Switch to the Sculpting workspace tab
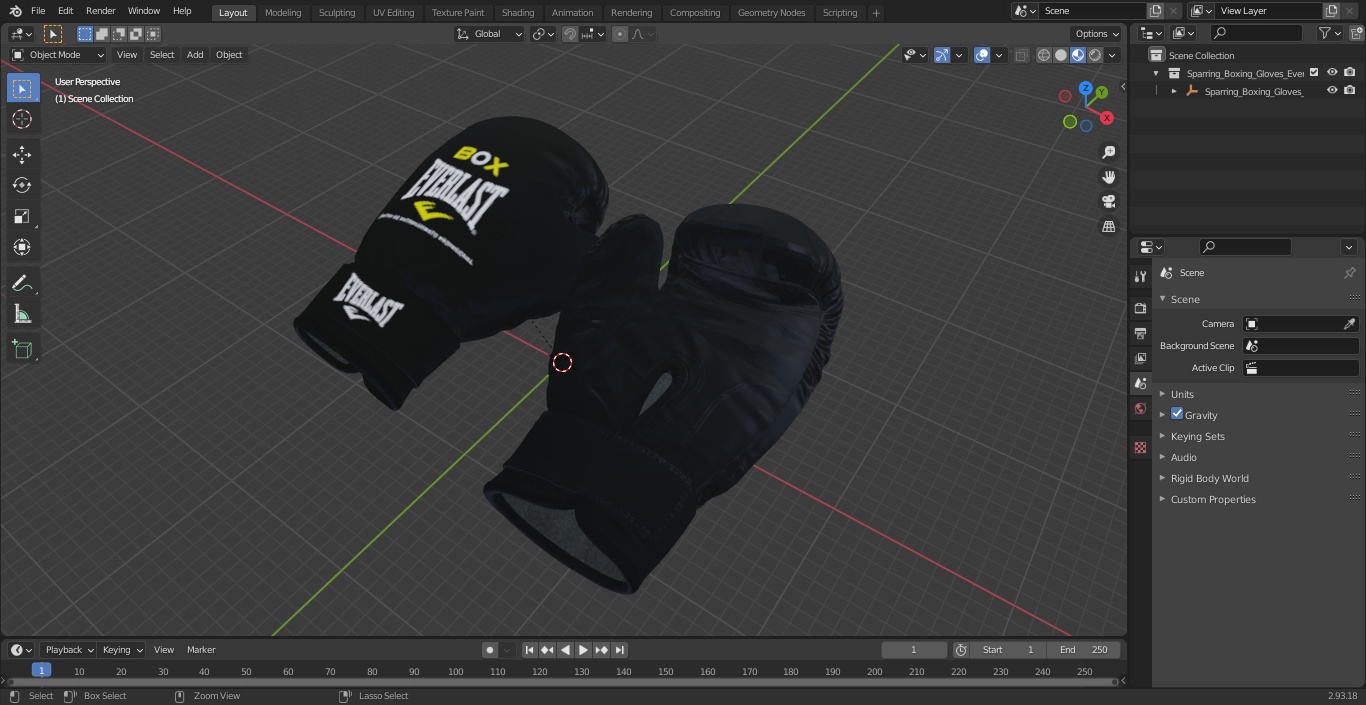Viewport: 1366px width, 705px height. tap(337, 12)
